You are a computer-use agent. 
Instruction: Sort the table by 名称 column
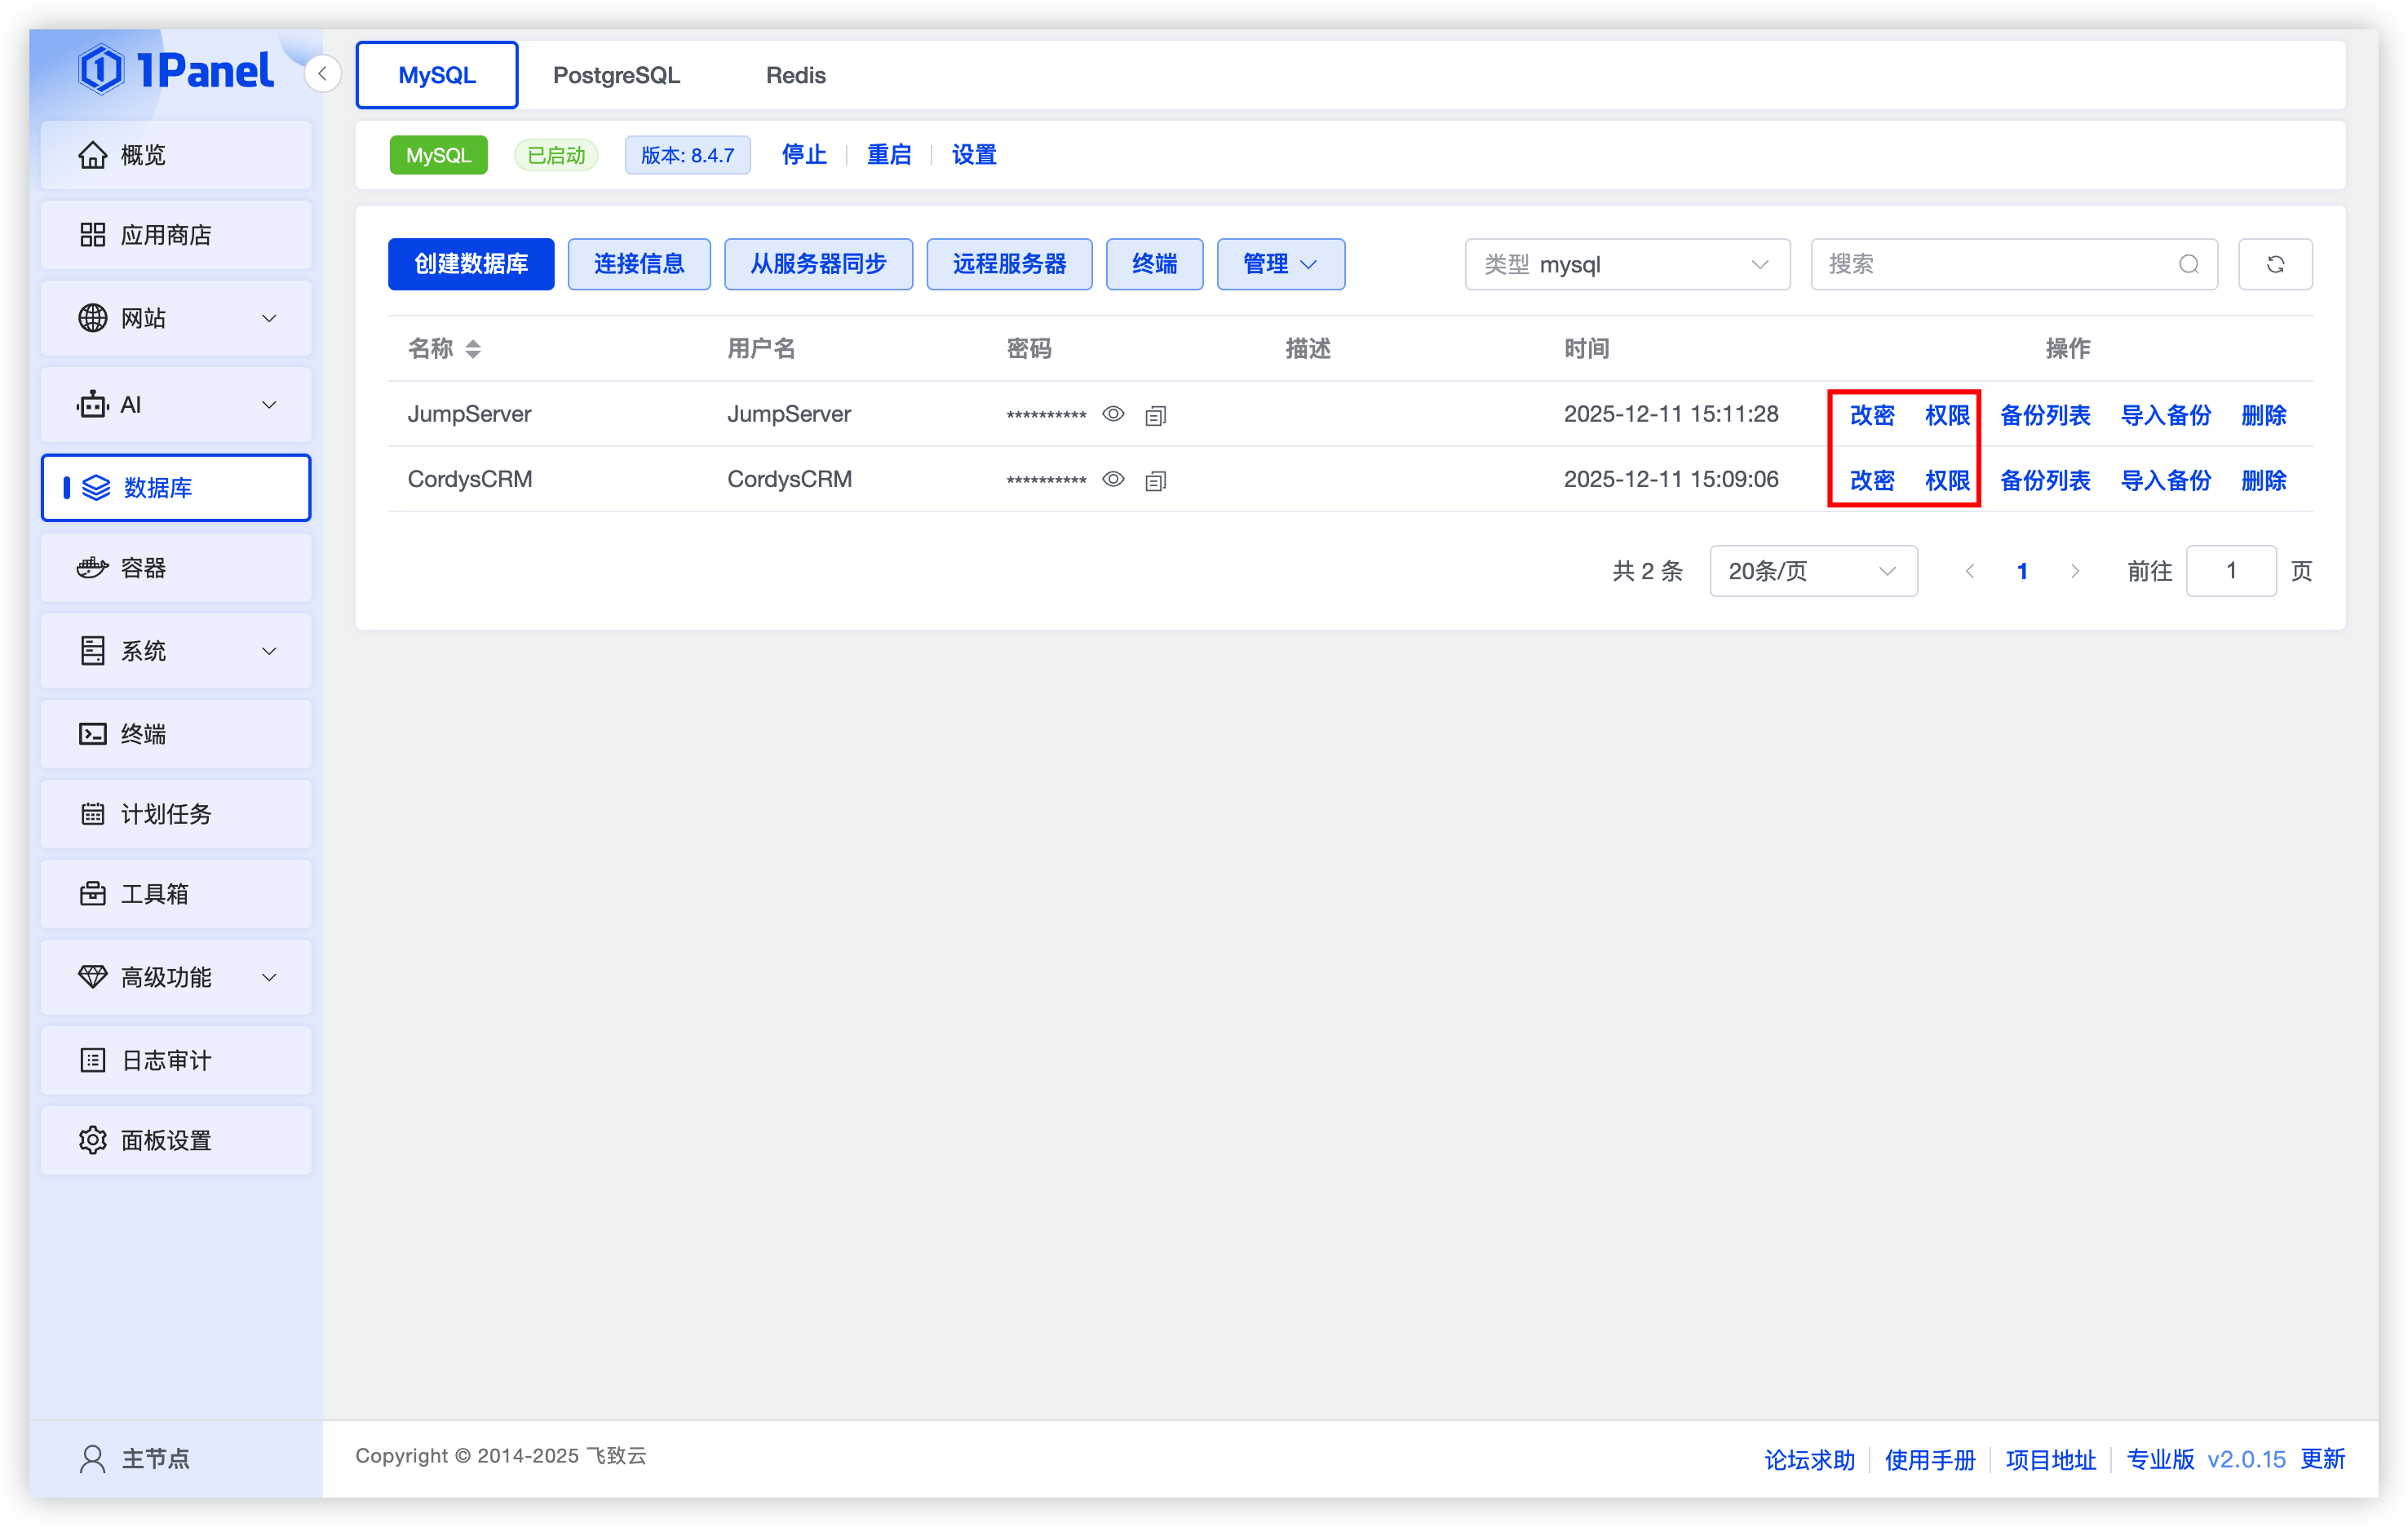point(472,349)
